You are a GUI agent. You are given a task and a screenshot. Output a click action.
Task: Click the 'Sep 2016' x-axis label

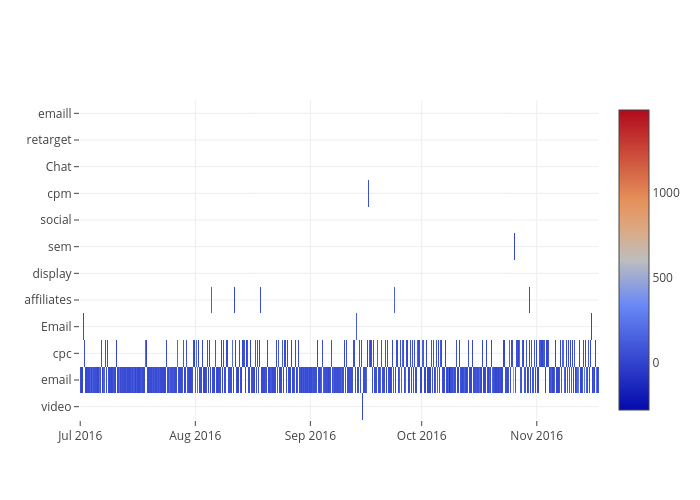[x=310, y=435]
